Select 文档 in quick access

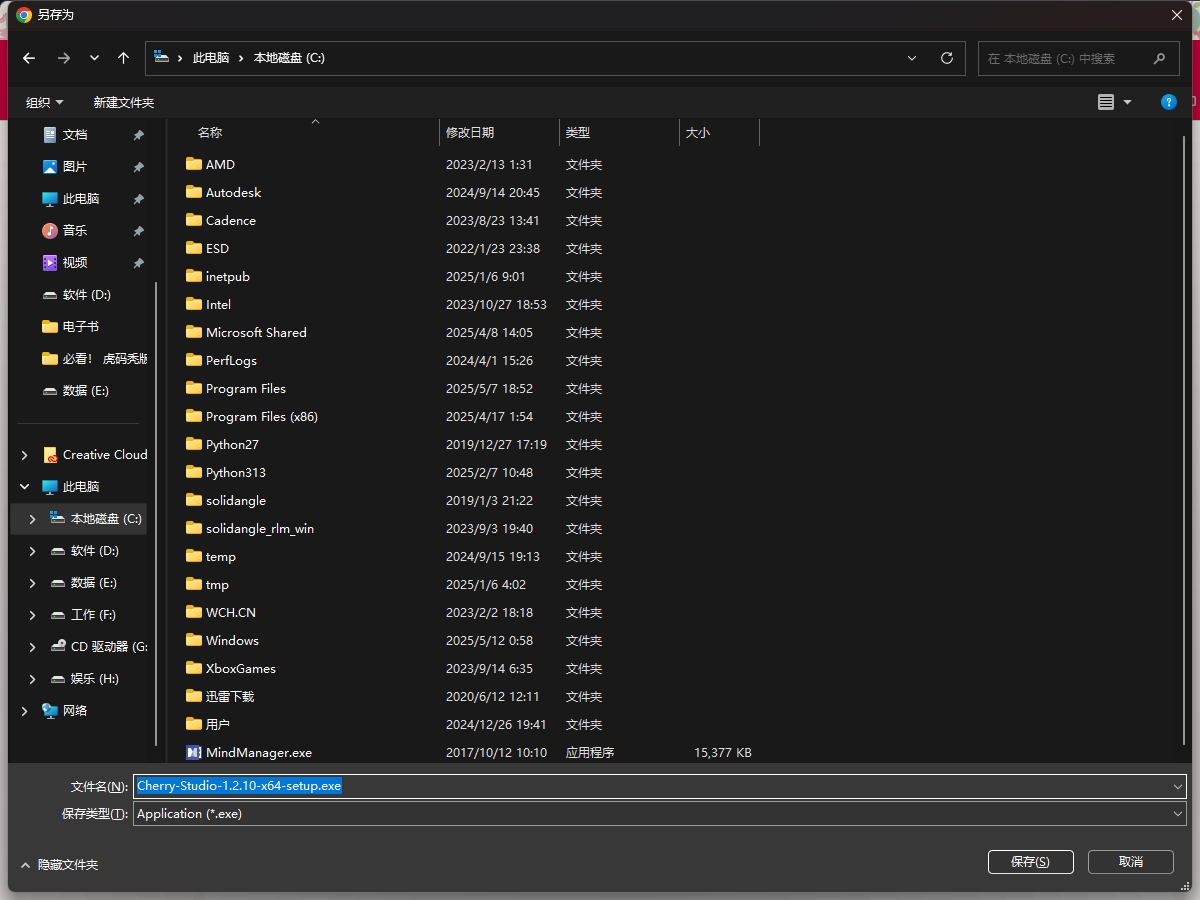75,134
